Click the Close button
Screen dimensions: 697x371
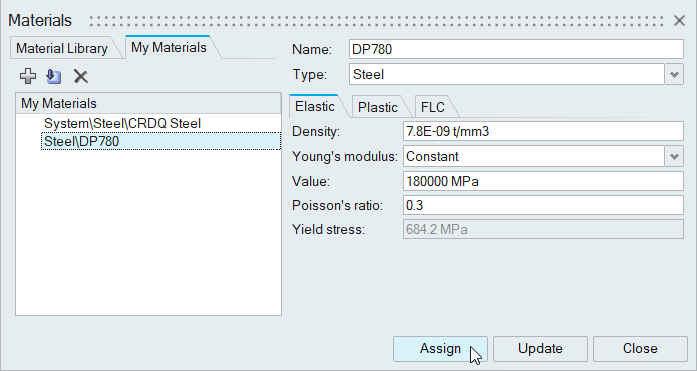click(x=640, y=348)
